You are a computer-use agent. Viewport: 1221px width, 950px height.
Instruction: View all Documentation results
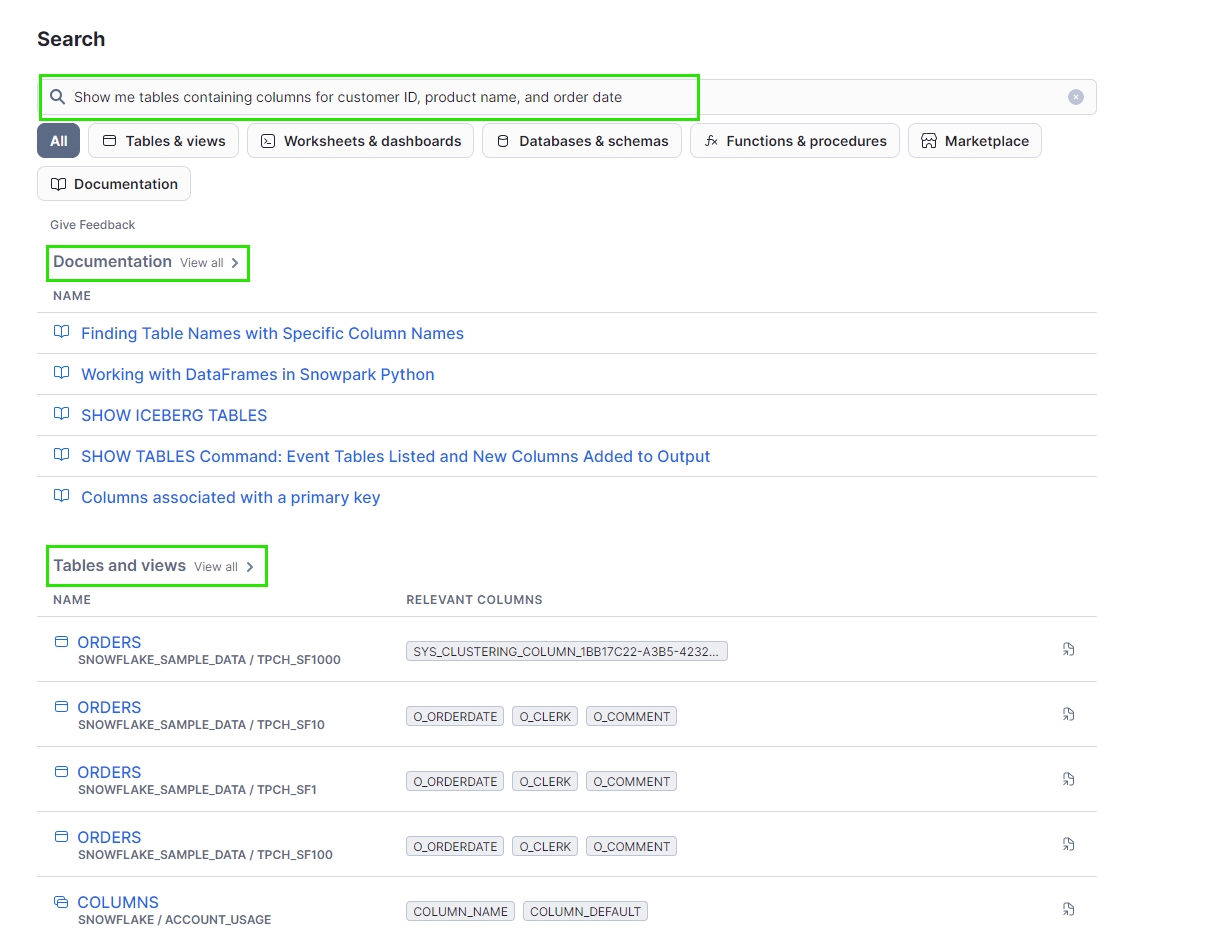pyautogui.click(x=201, y=263)
